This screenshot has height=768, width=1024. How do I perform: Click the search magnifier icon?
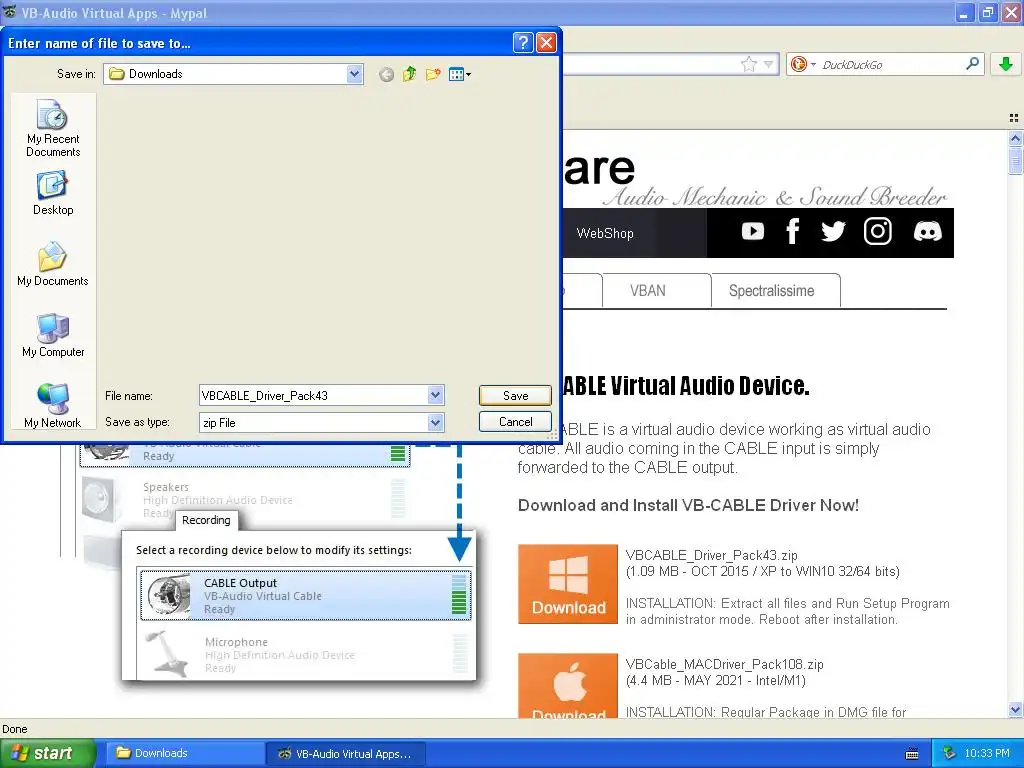972,63
